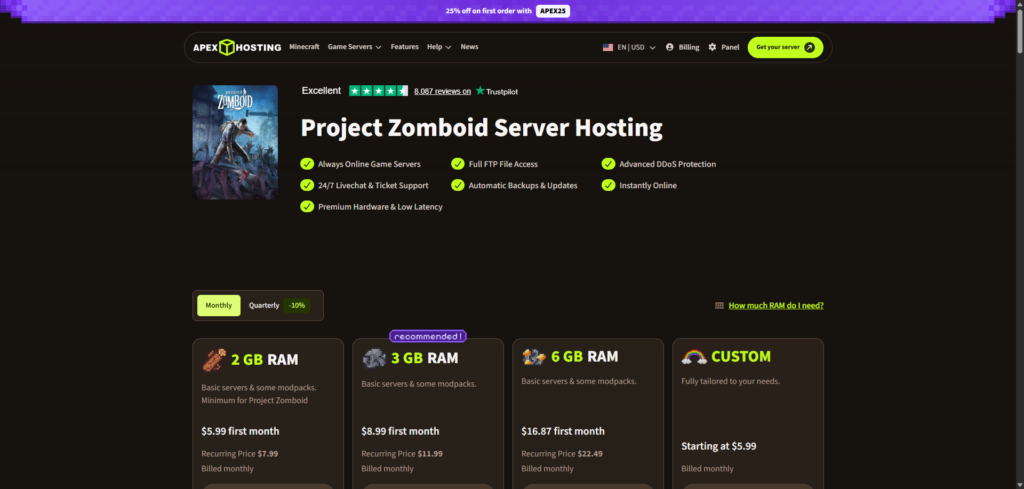Screen dimensions: 1024x489
Task: Click the 6 GB RAM plan icon
Action: tap(534, 356)
